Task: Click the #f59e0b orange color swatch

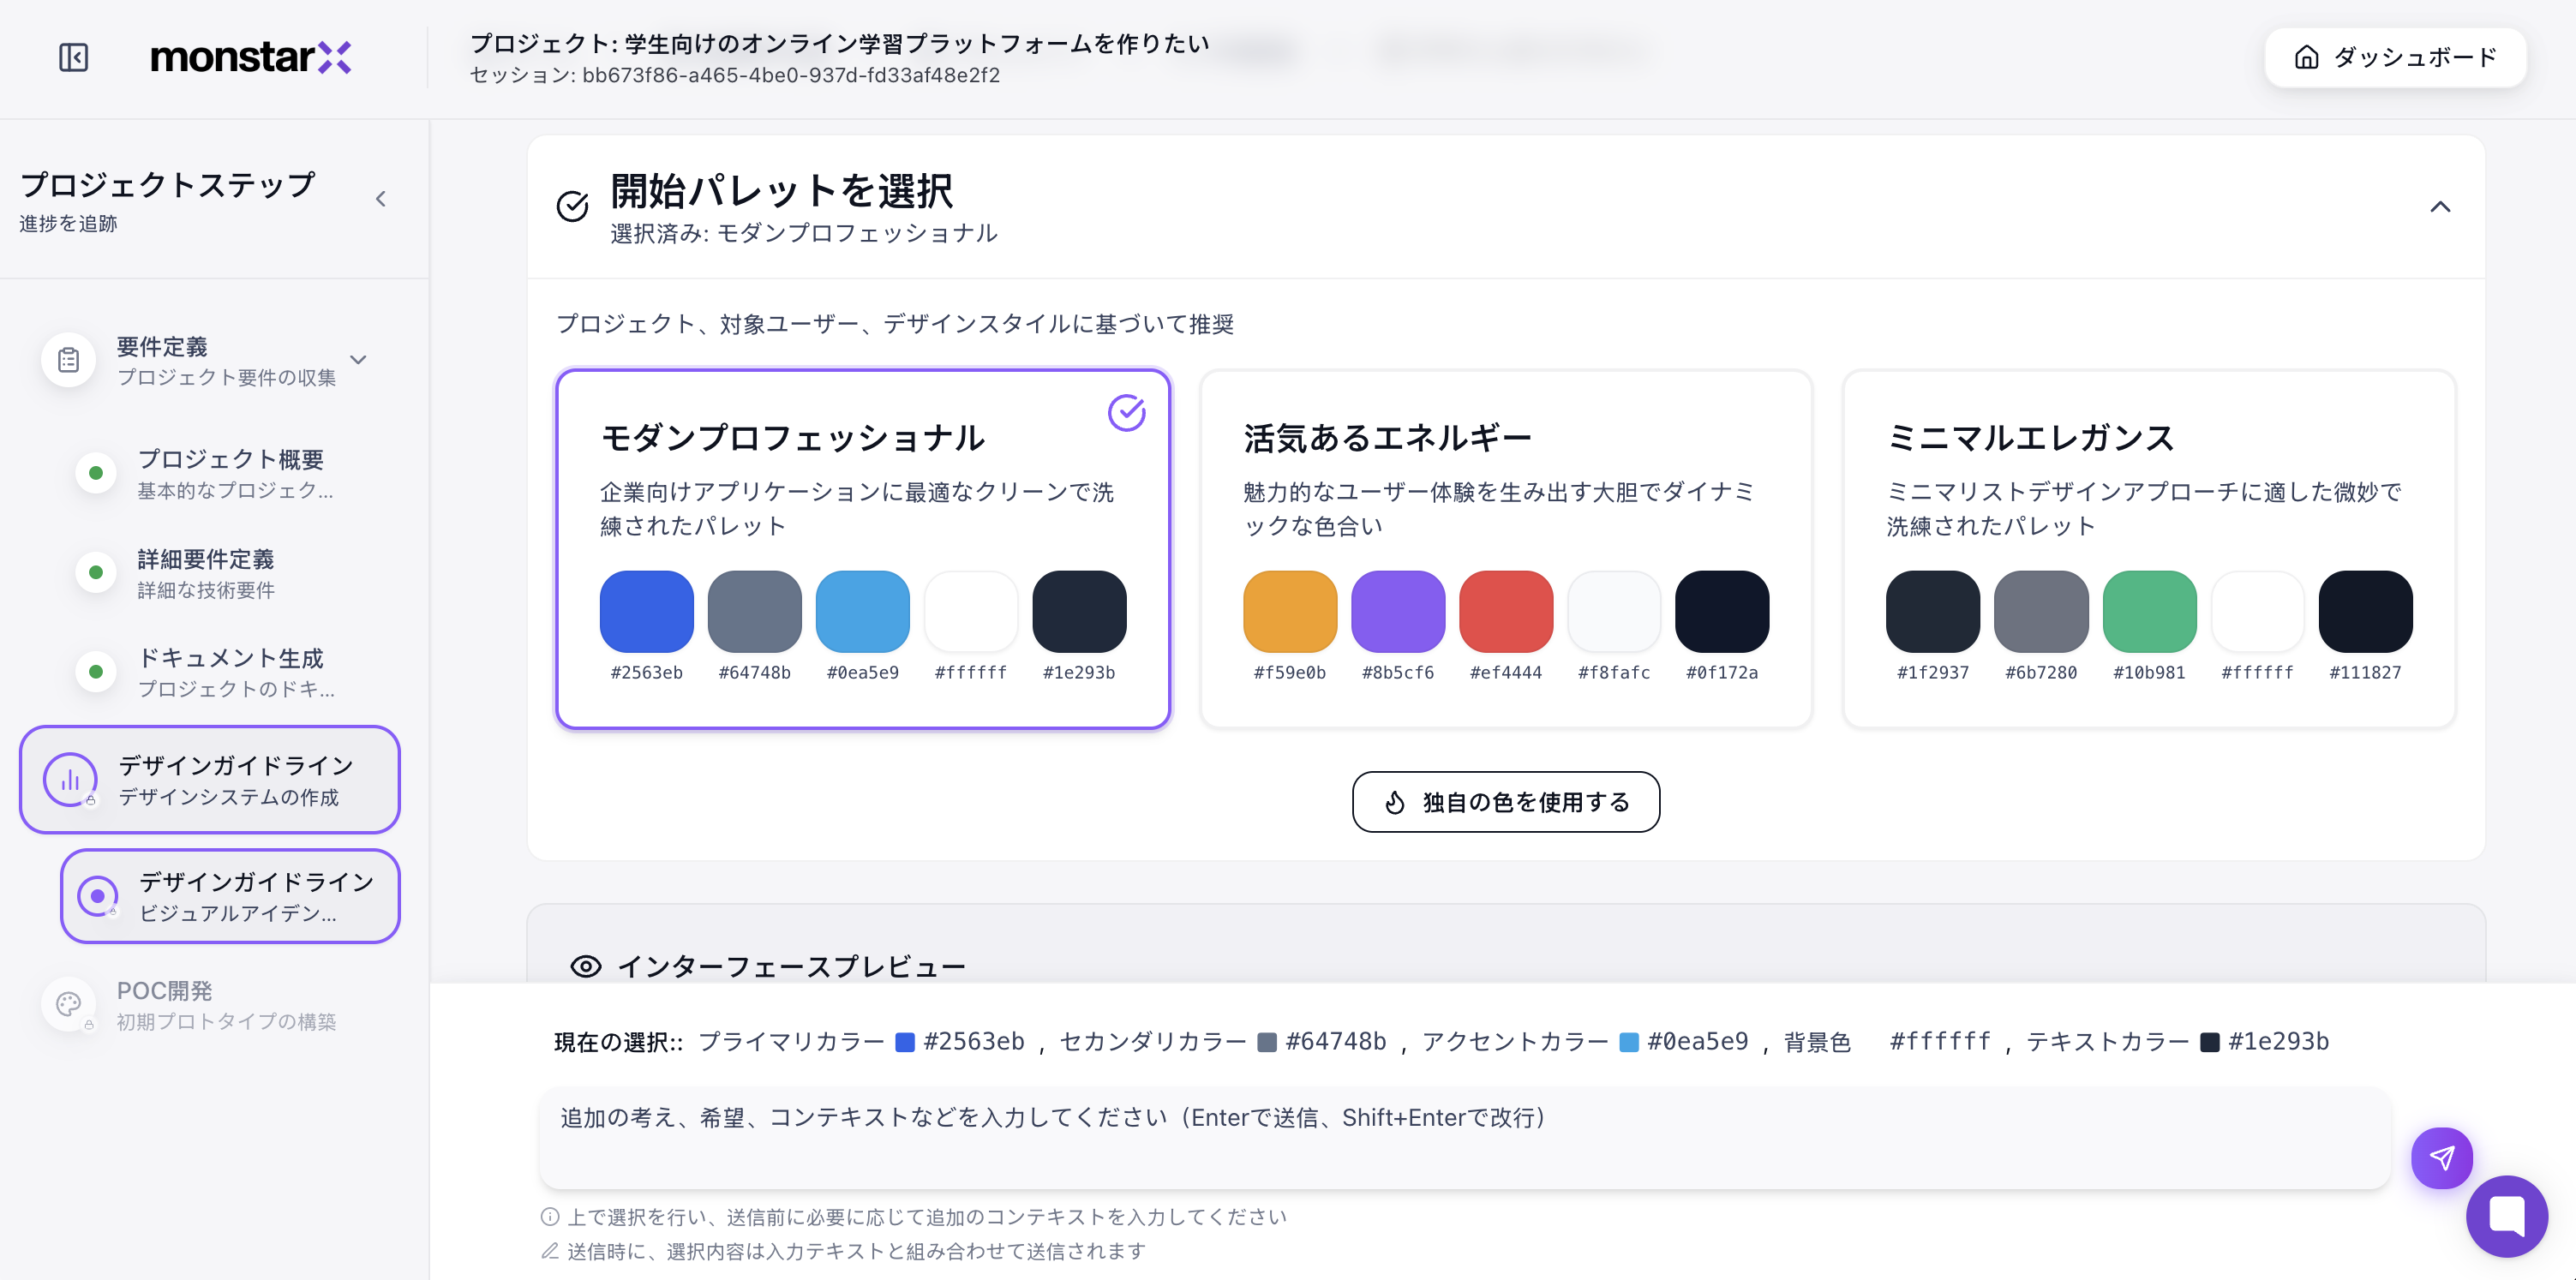Action: (x=1288, y=611)
